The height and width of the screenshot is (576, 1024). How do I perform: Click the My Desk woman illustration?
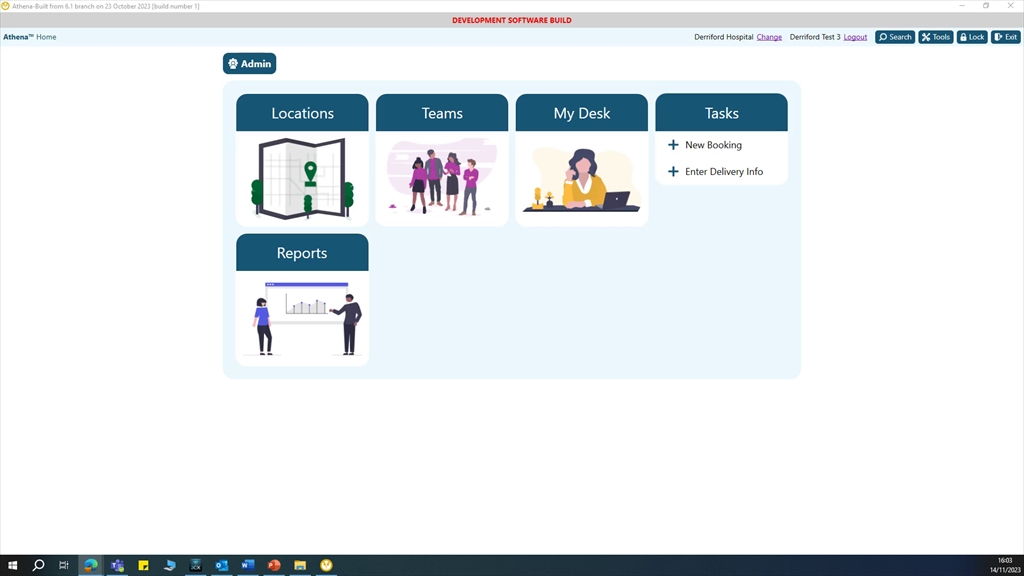(x=582, y=180)
